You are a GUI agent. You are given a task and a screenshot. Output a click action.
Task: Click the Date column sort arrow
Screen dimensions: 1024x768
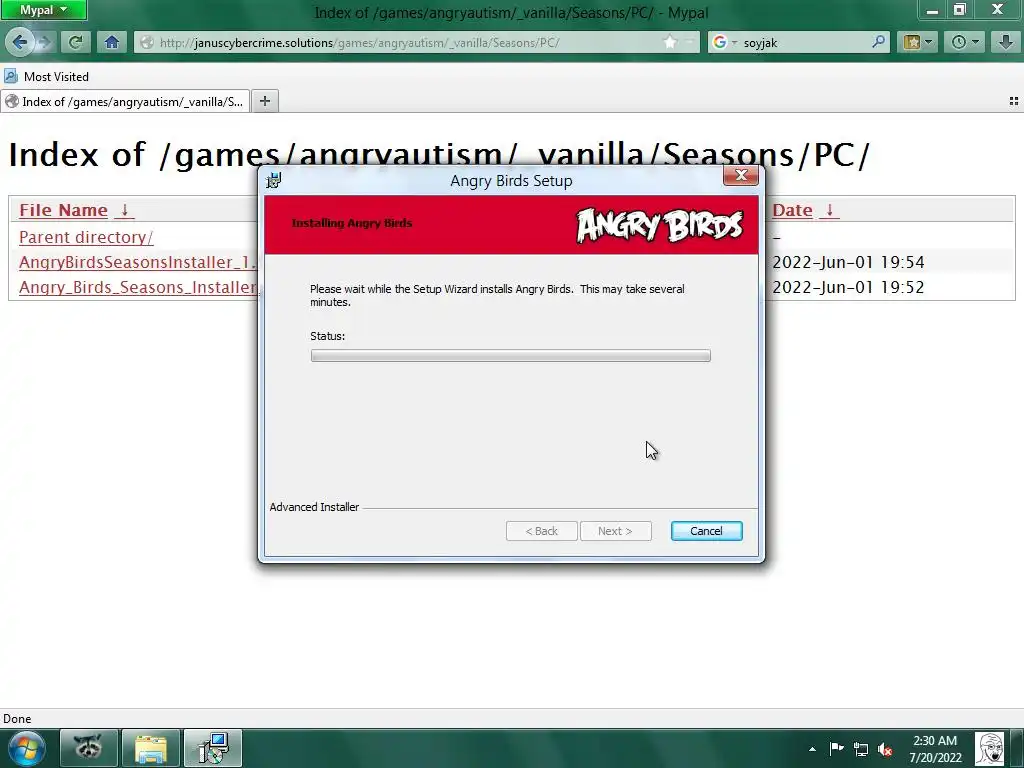[x=829, y=210]
